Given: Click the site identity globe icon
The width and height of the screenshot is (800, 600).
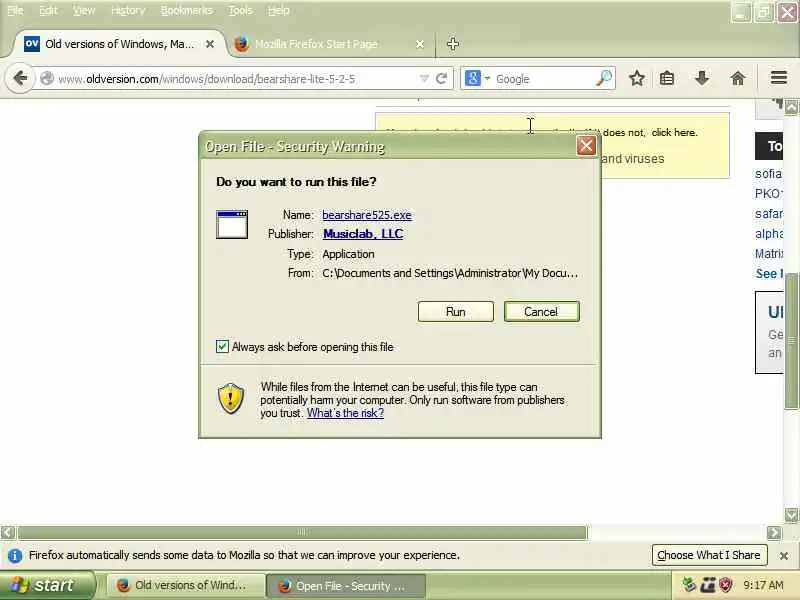Looking at the screenshot, I should (47, 79).
